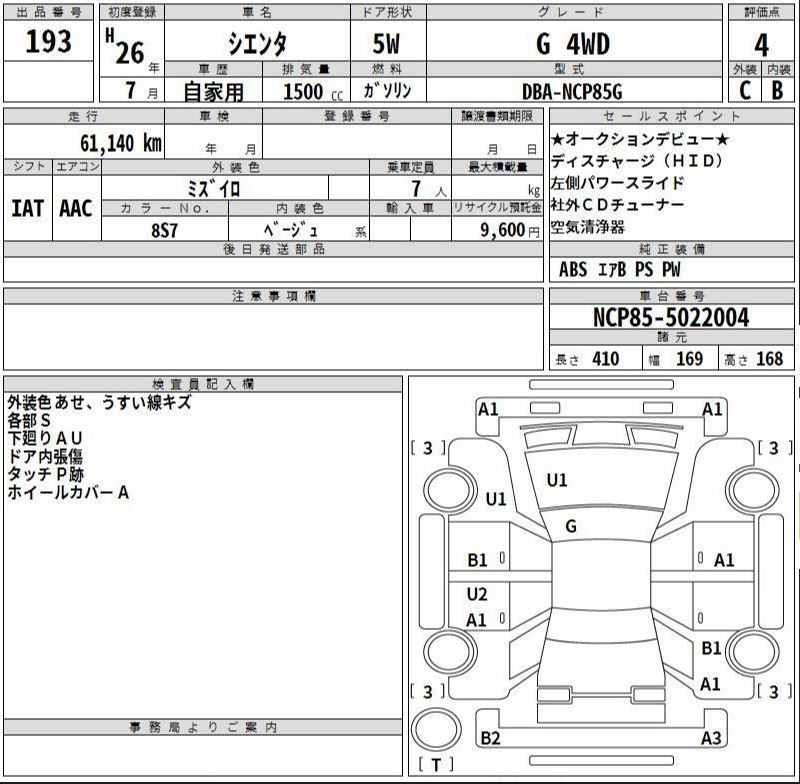Select the inspector note 下廻りAU
This screenshot has width=800, height=784.
click(x=45, y=438)
